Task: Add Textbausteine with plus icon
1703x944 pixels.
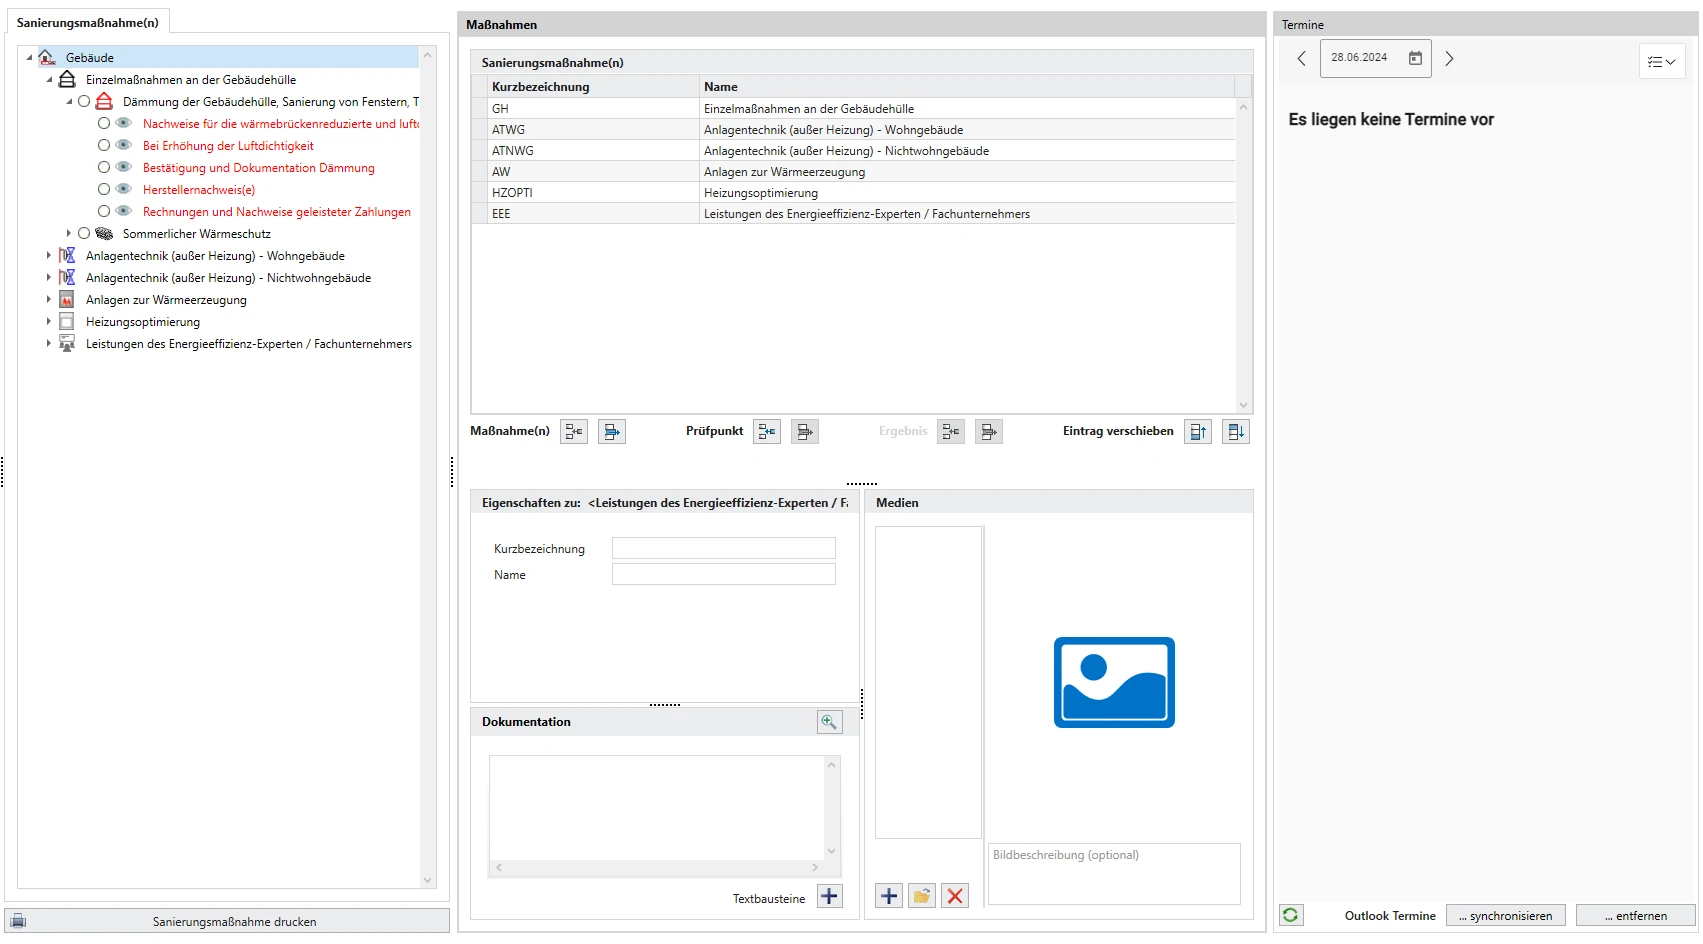Action: pyautogui.click(x=829, y=897)
